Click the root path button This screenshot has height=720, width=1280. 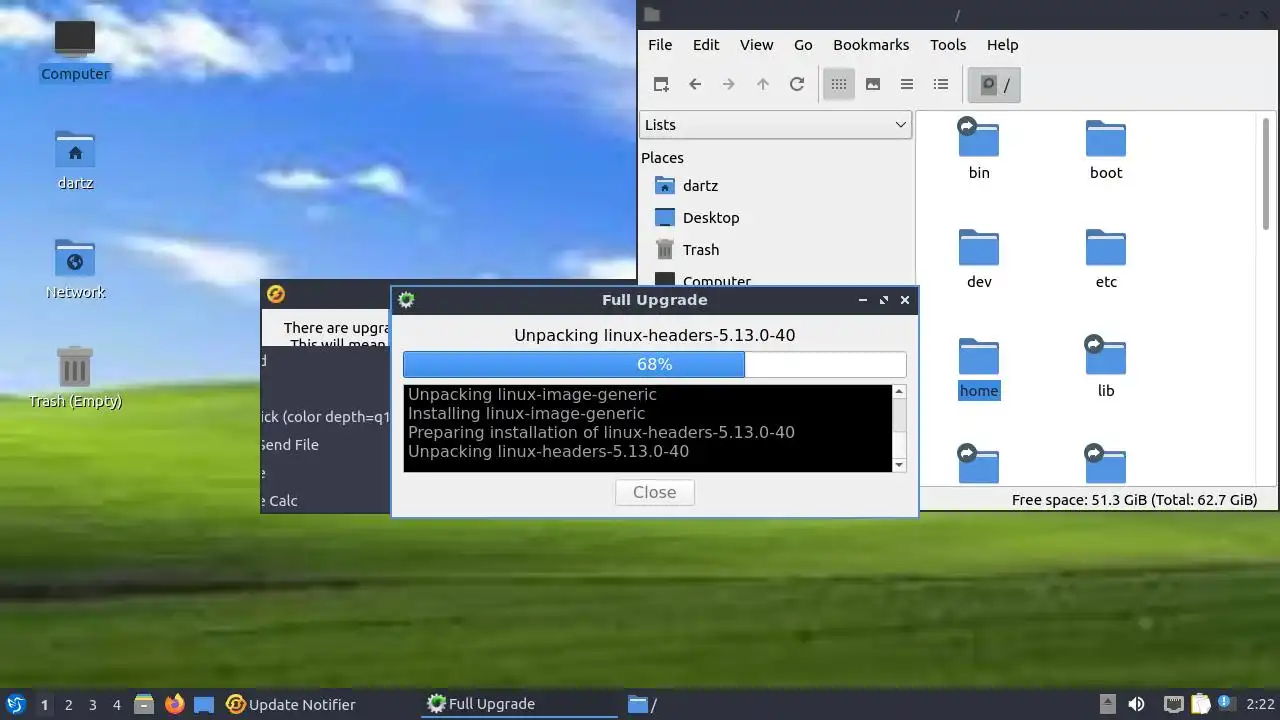tap(995, 84)
